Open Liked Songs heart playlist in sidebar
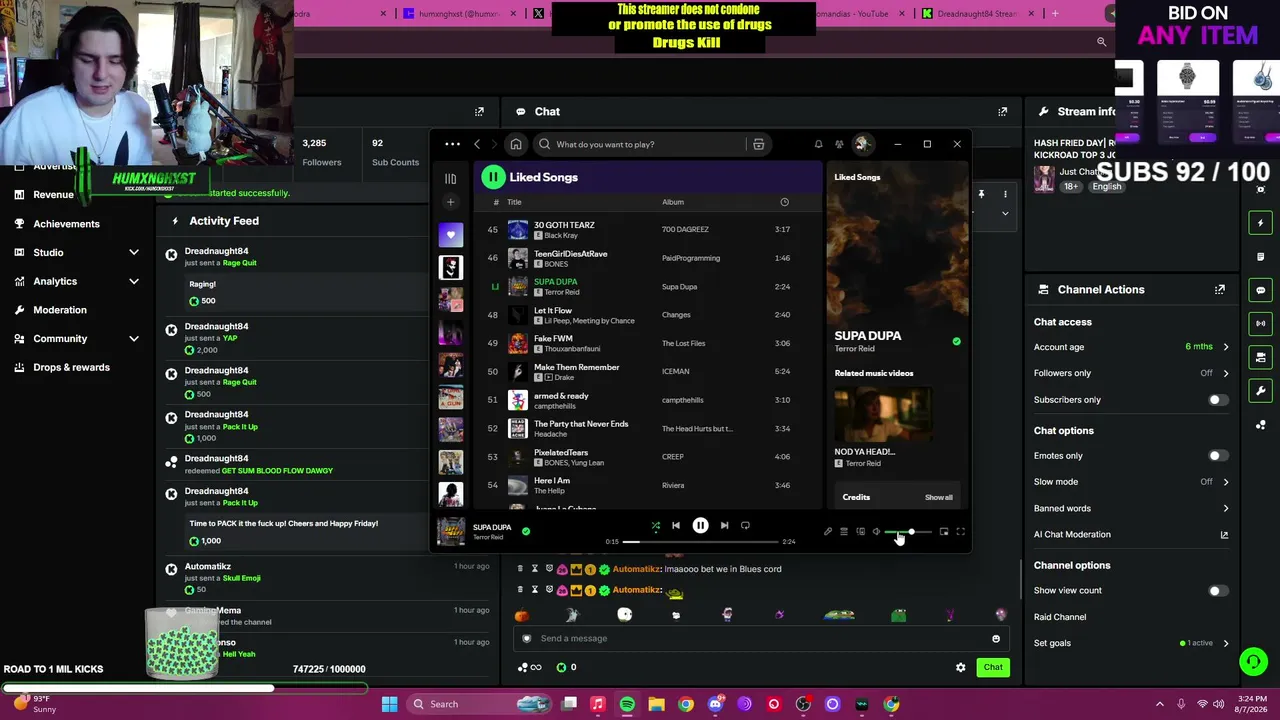 pyautogui.click(x=450, y=235)
